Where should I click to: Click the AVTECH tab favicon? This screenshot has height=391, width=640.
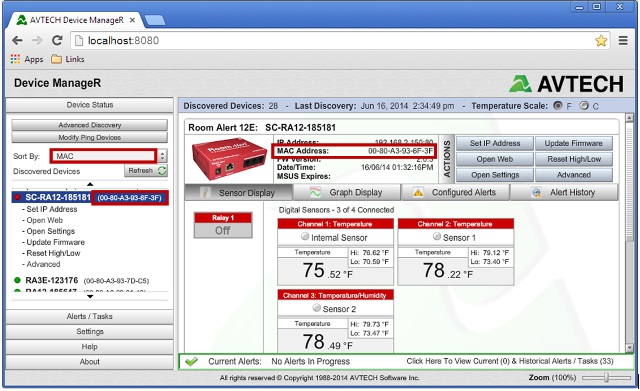click(21, 20)
